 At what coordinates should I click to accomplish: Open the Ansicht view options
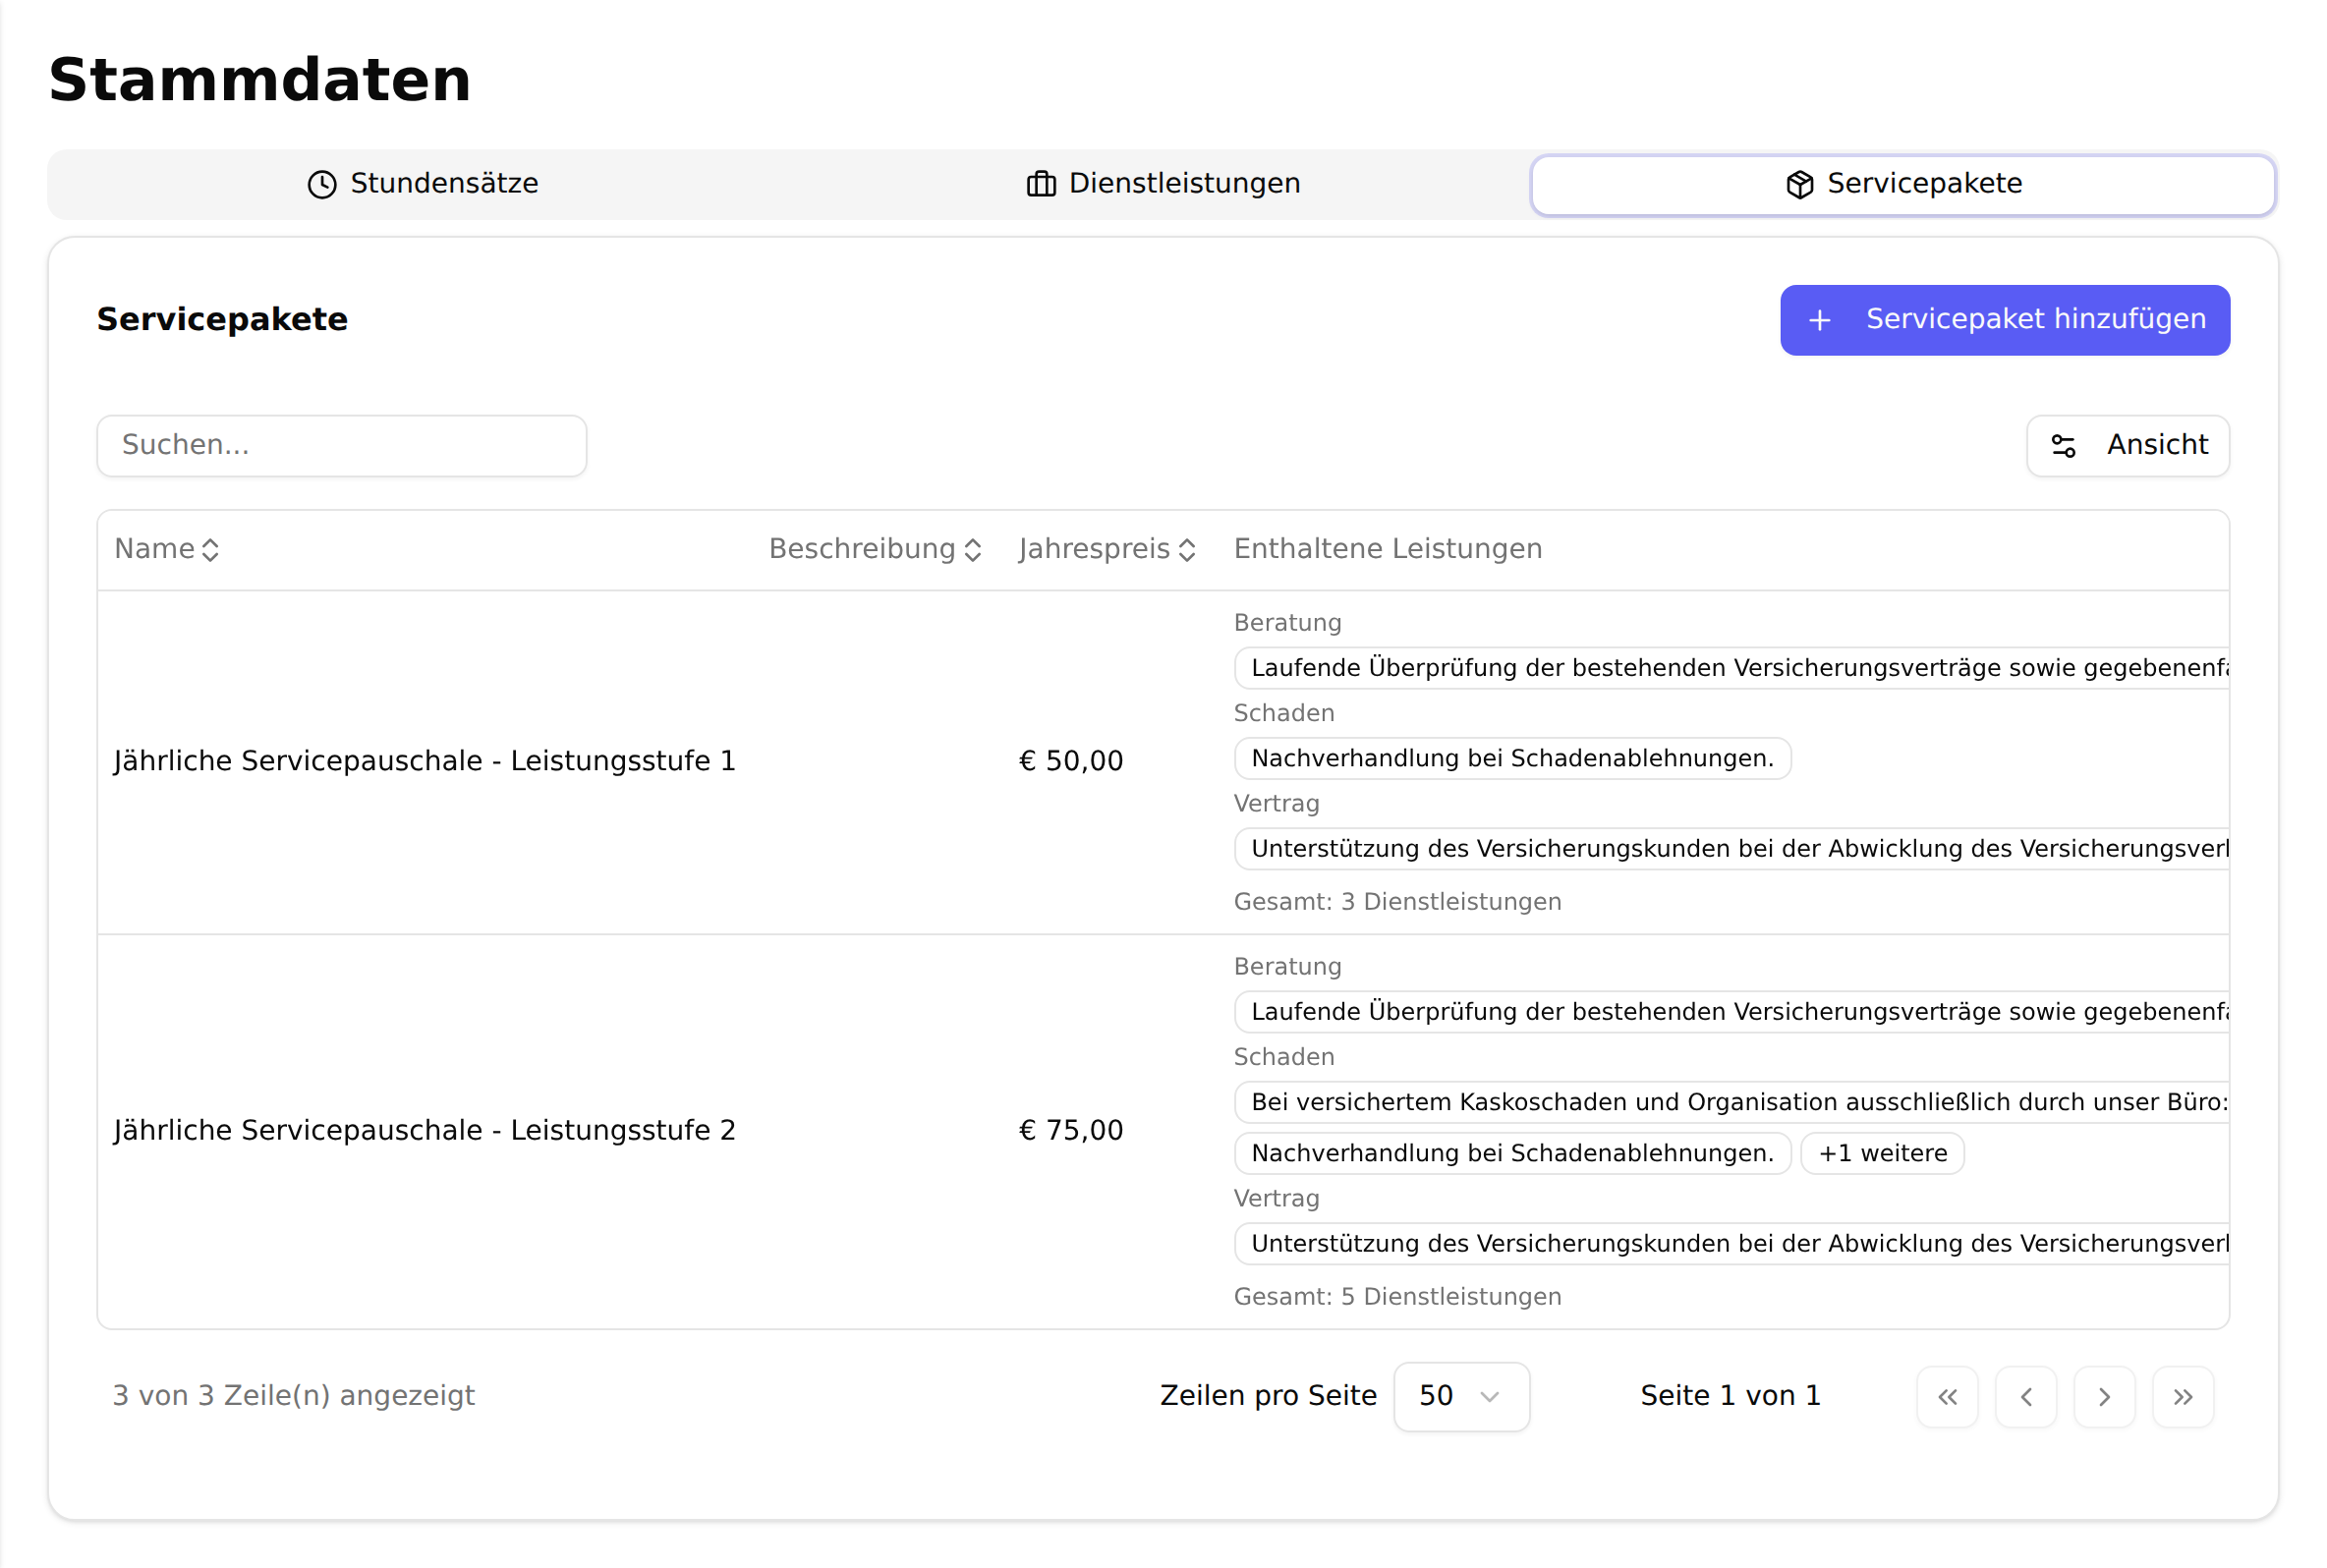pos(2127,446)
